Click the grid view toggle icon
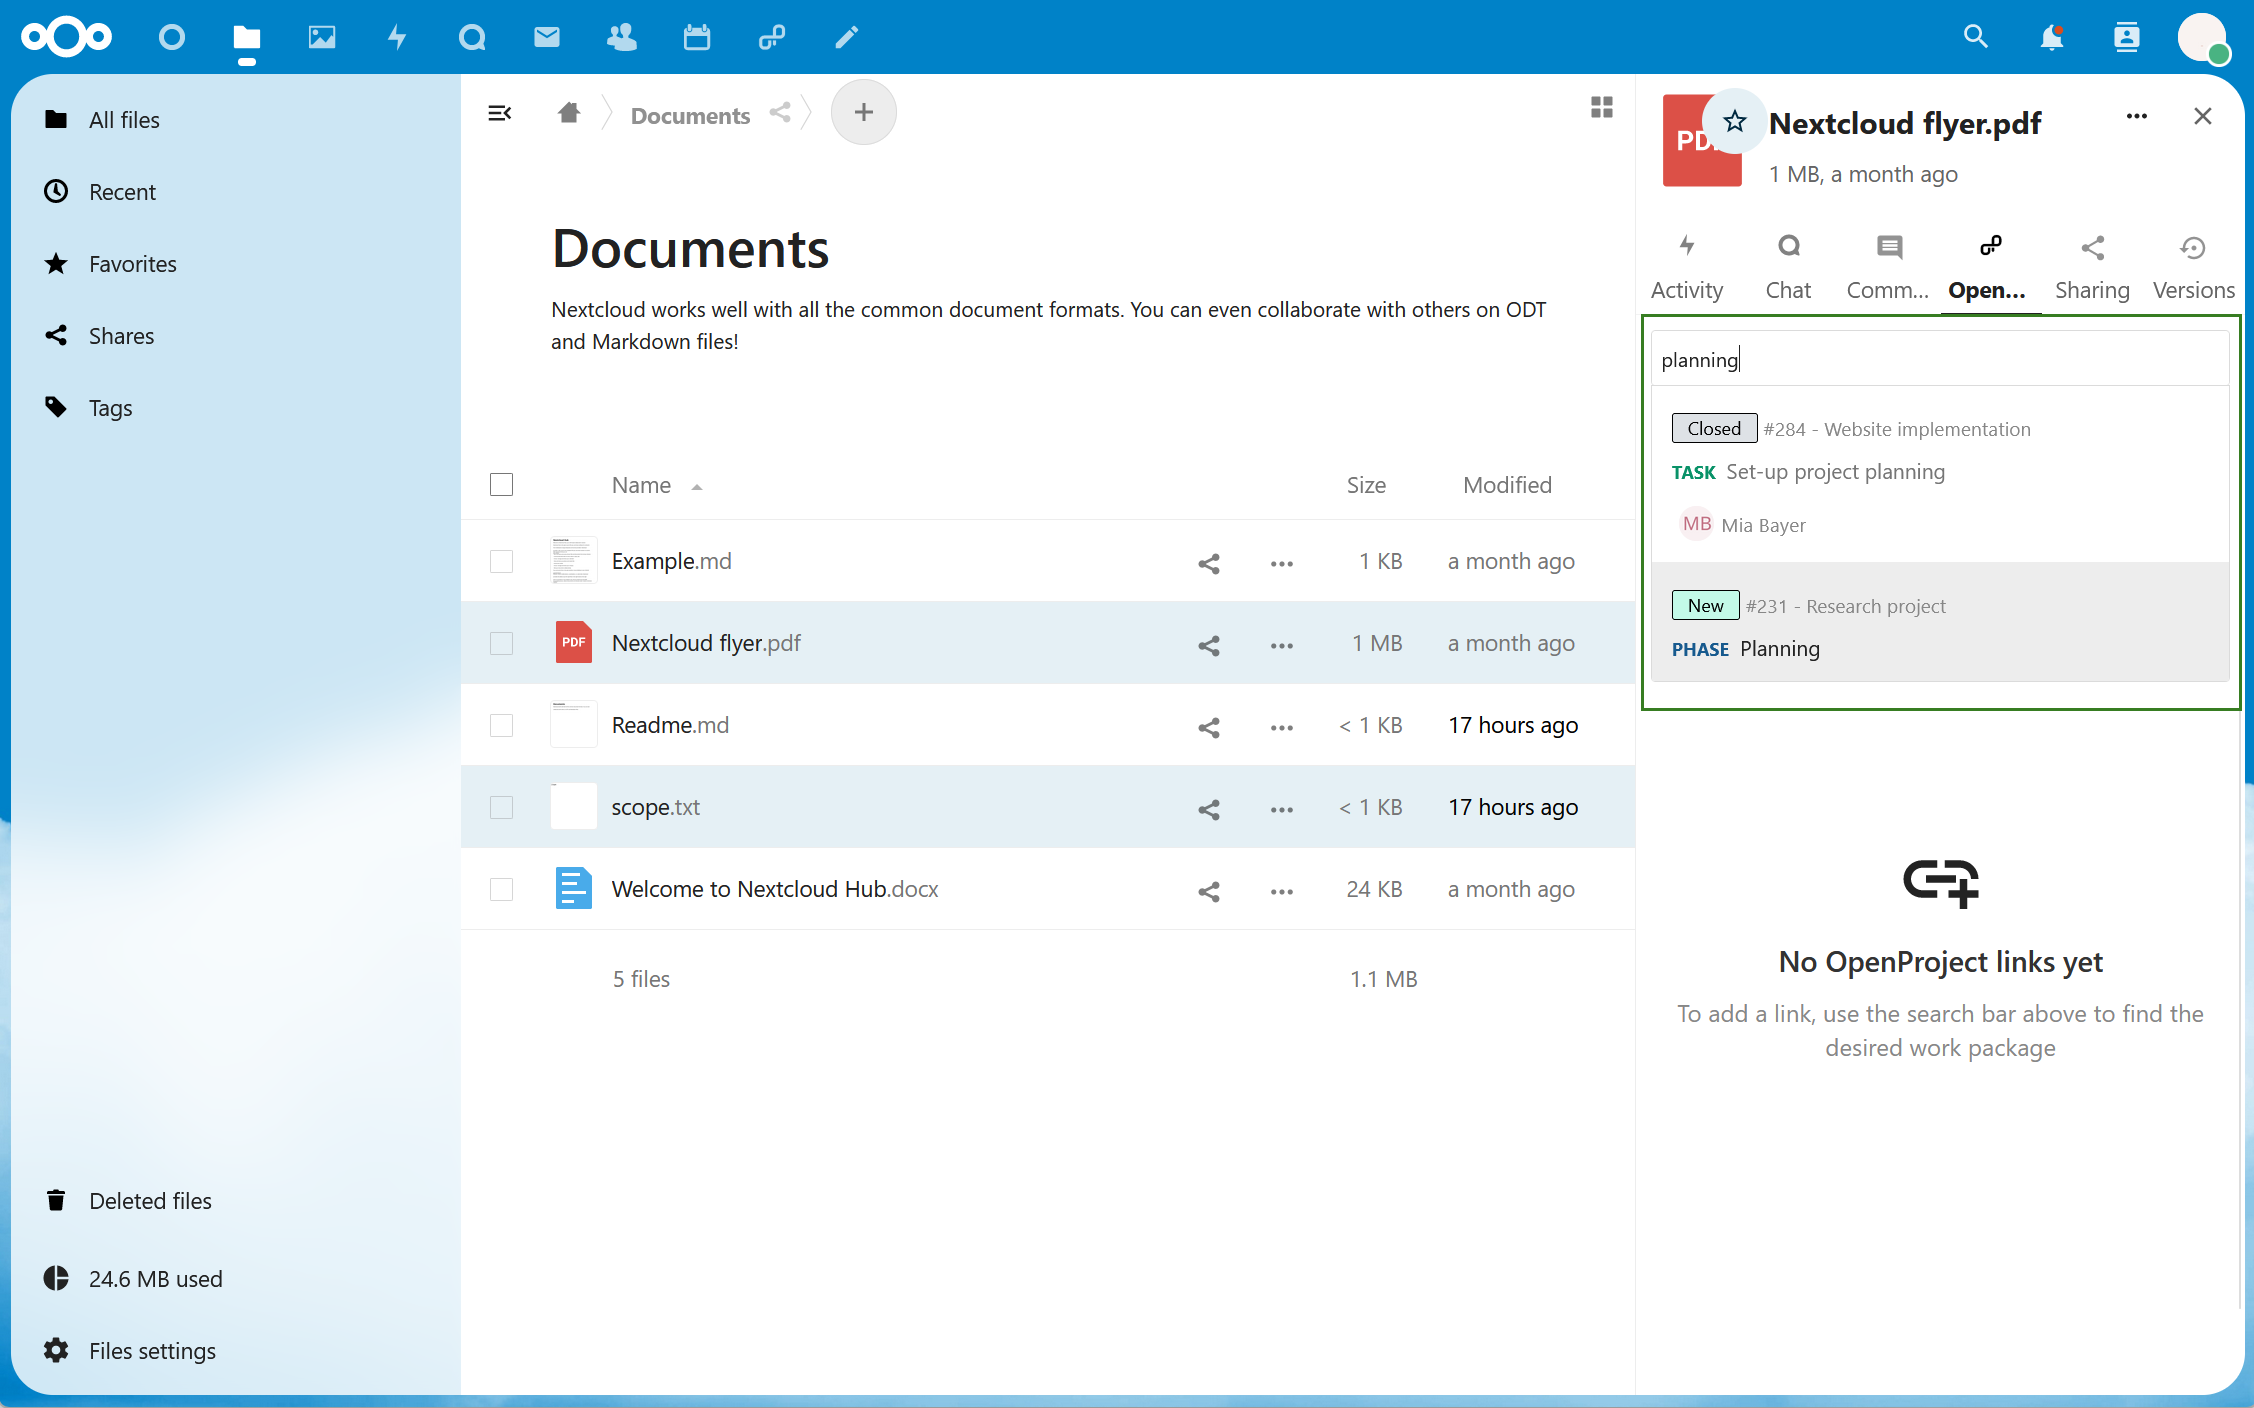Screen dimensions: 2254x1408 (x=1602, y=107)
